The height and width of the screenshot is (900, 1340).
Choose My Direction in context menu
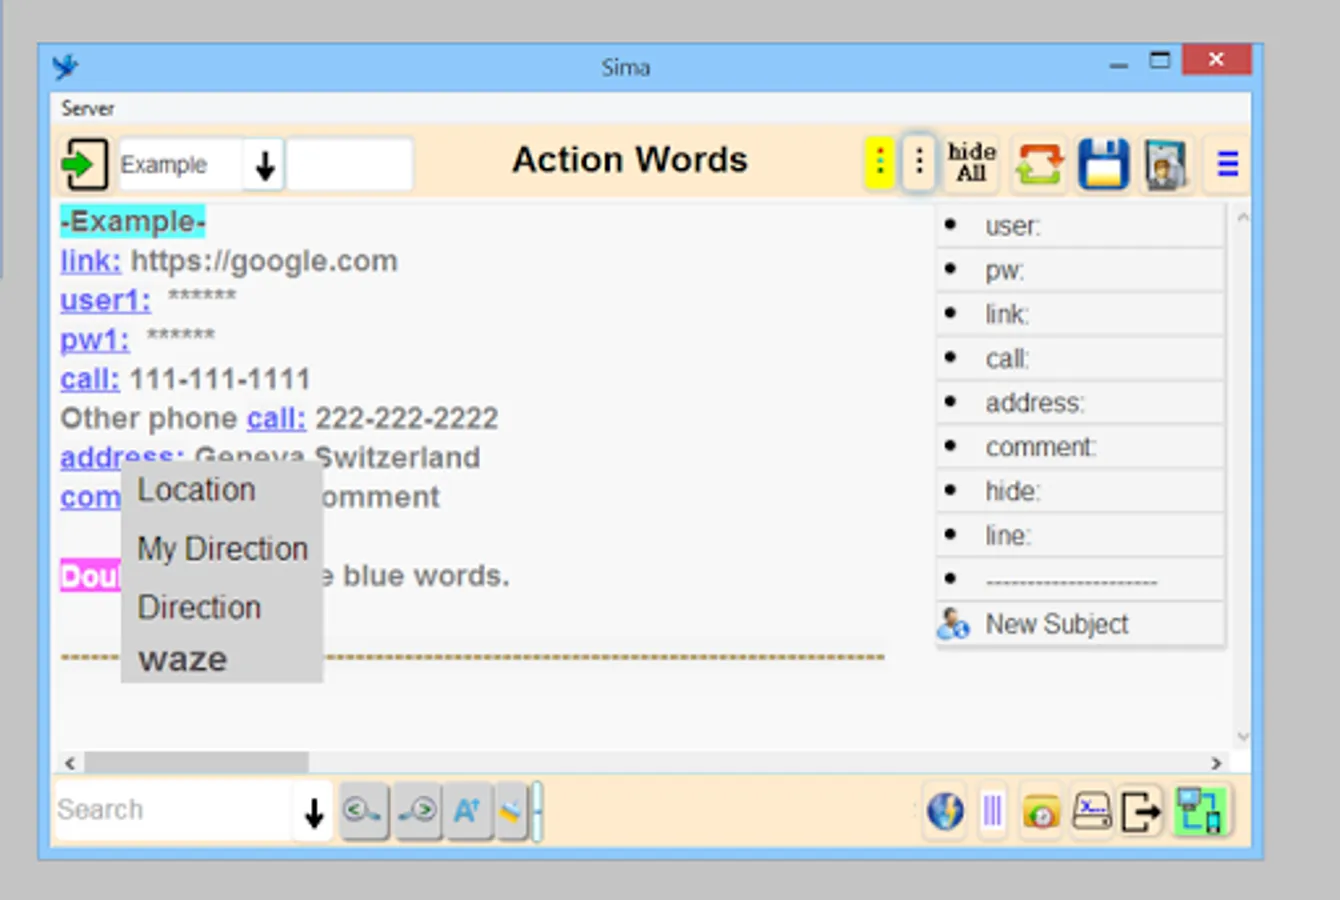click(223, 549)
